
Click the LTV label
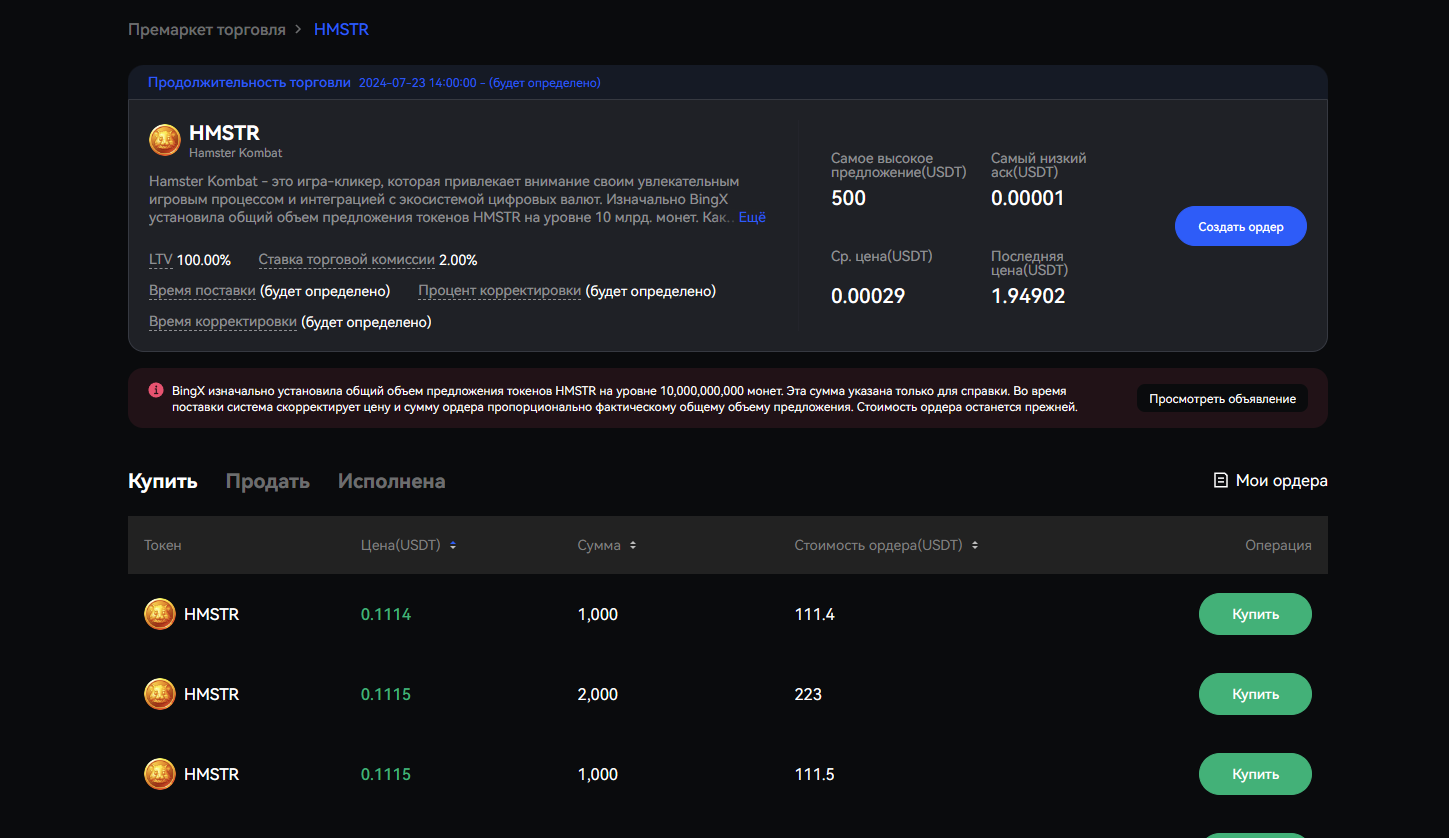161,260
